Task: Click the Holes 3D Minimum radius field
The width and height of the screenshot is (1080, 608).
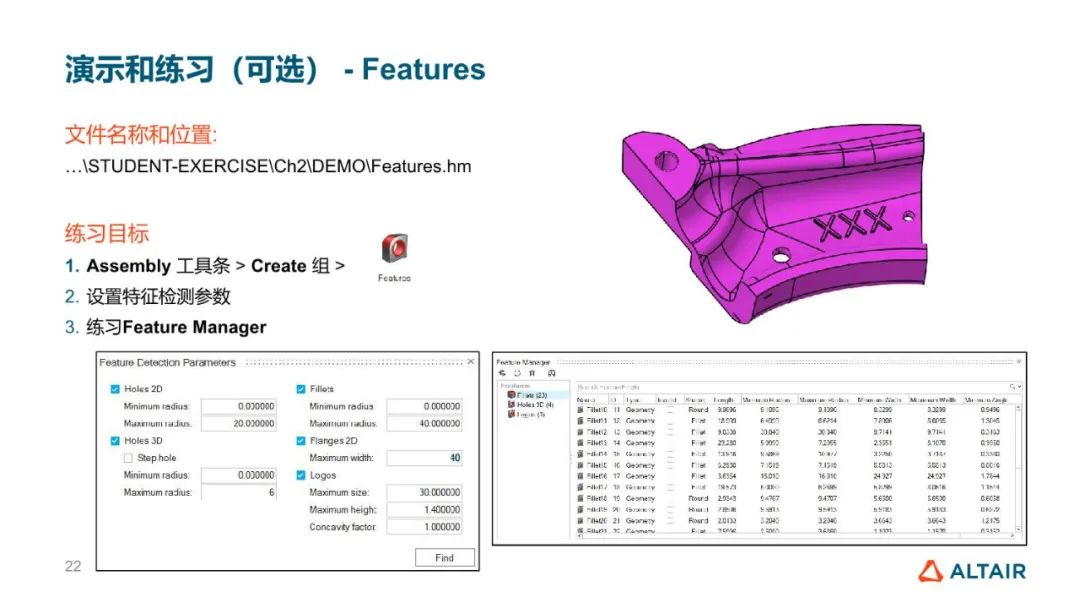Action: point(239,475)
